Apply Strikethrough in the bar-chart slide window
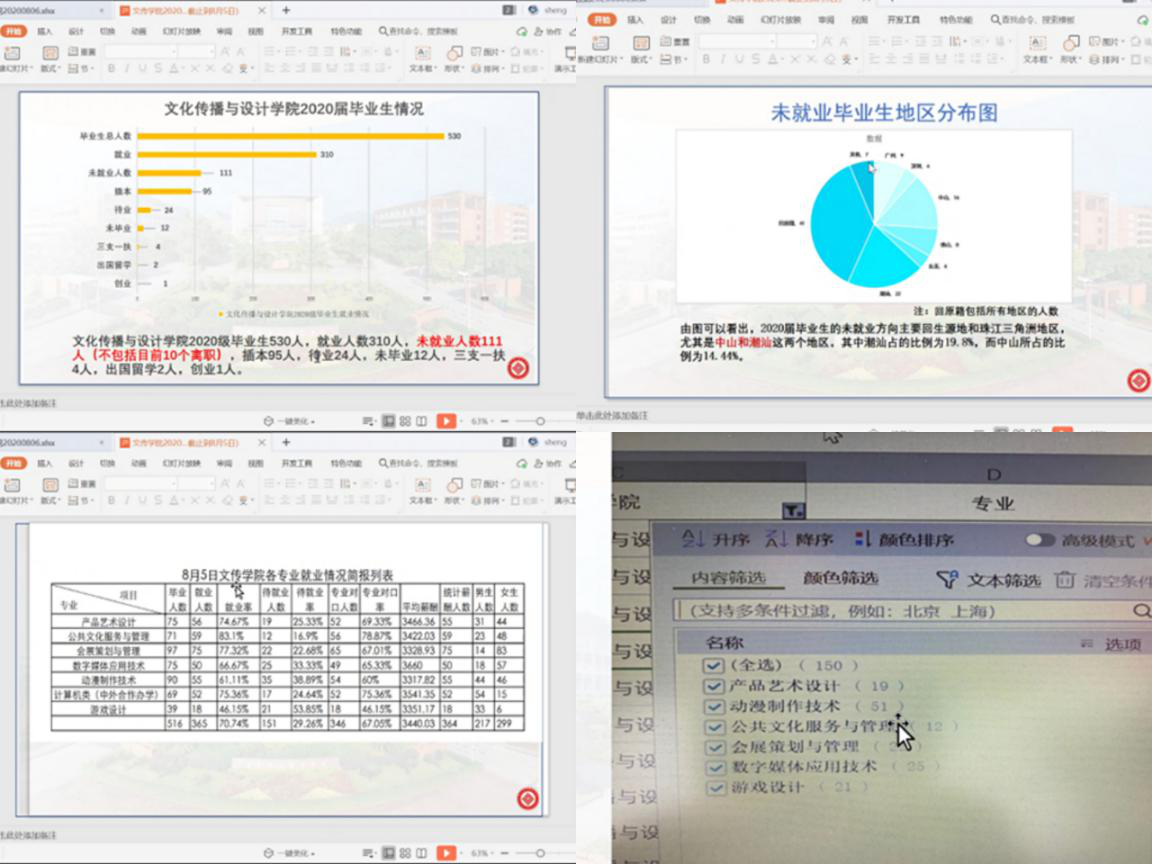 click(x=157, y=68)
